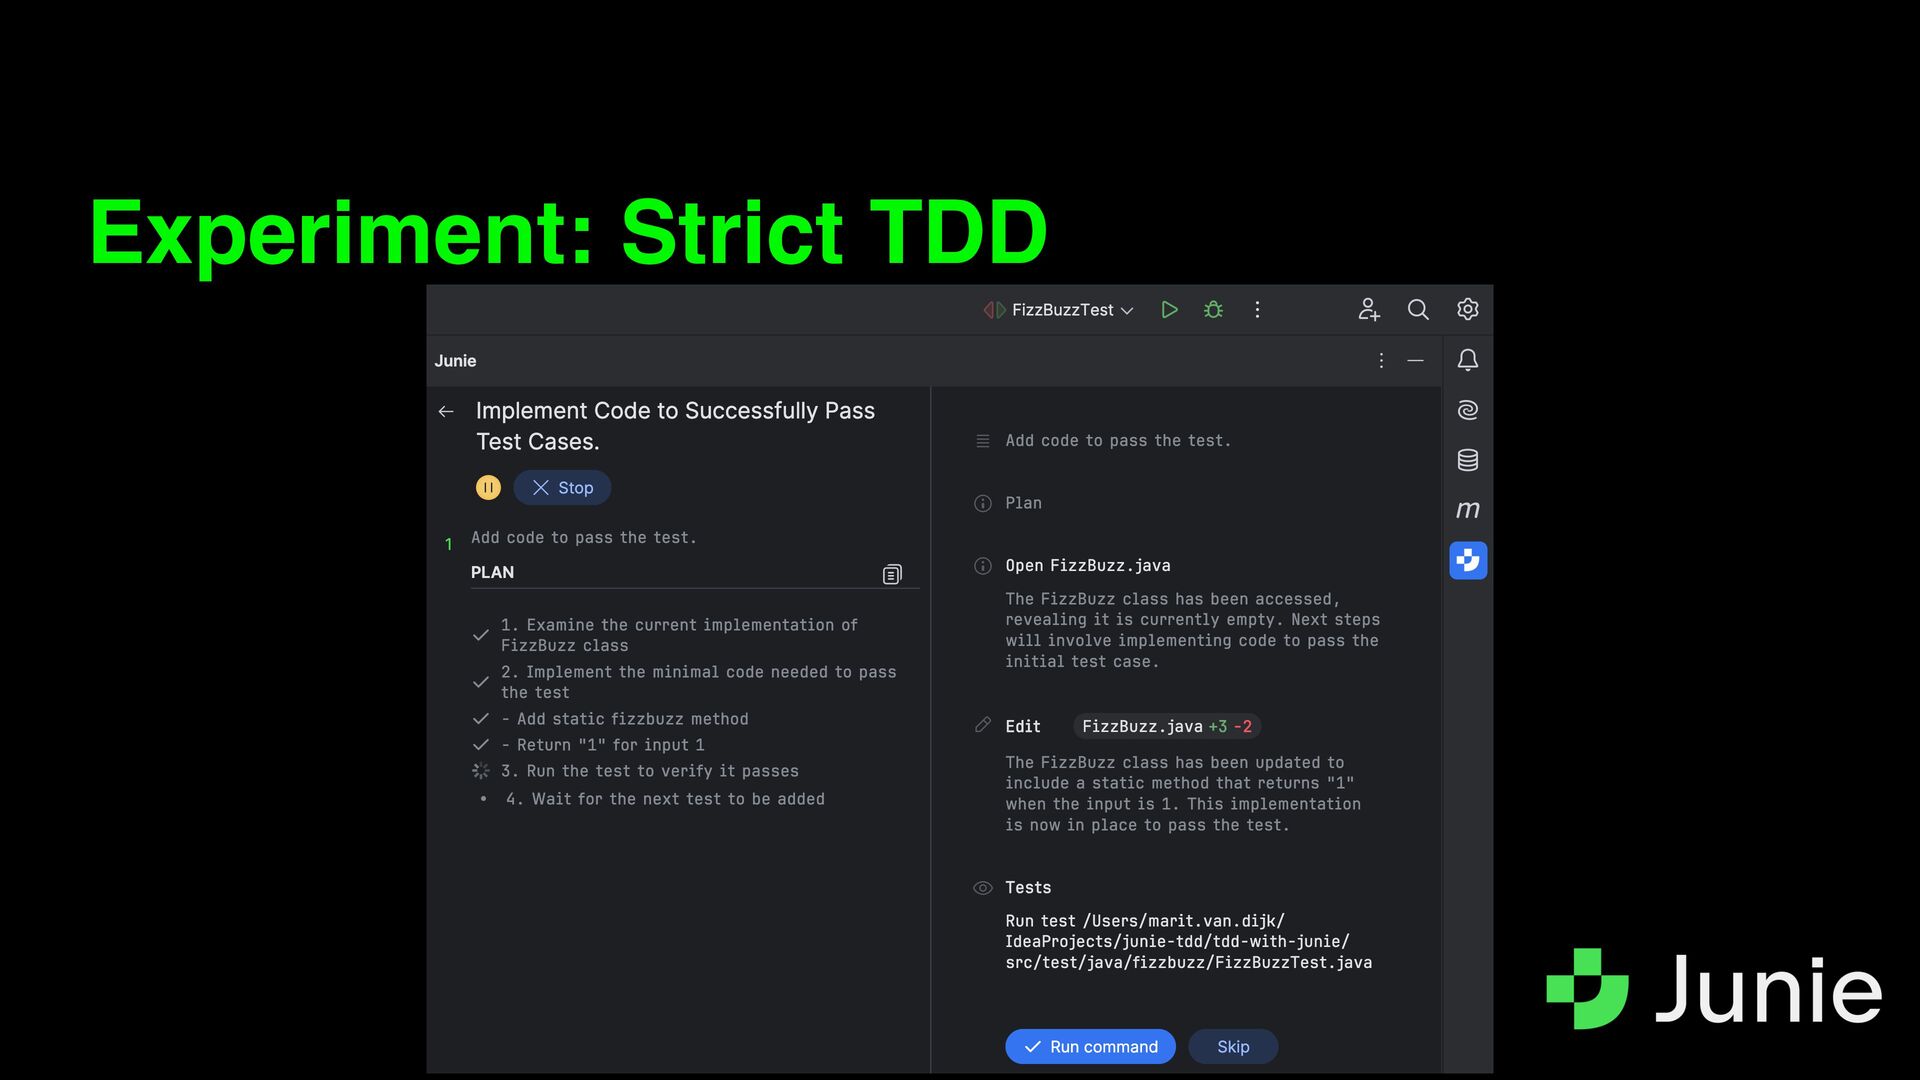This screenshot has height=1080, width=1920.
Task: Click the Search Everywhere magnifier icon
Action: (x=1418, y=310)
